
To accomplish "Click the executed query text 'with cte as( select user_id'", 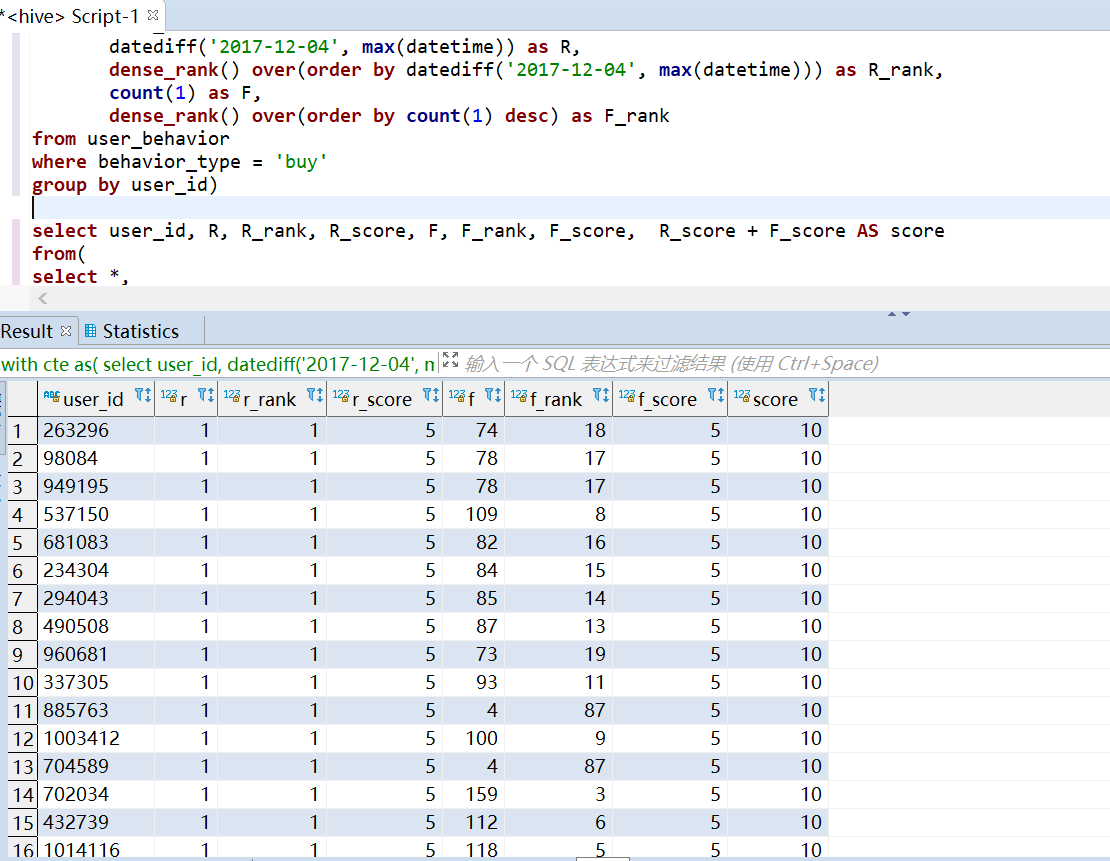I will 217,364.
